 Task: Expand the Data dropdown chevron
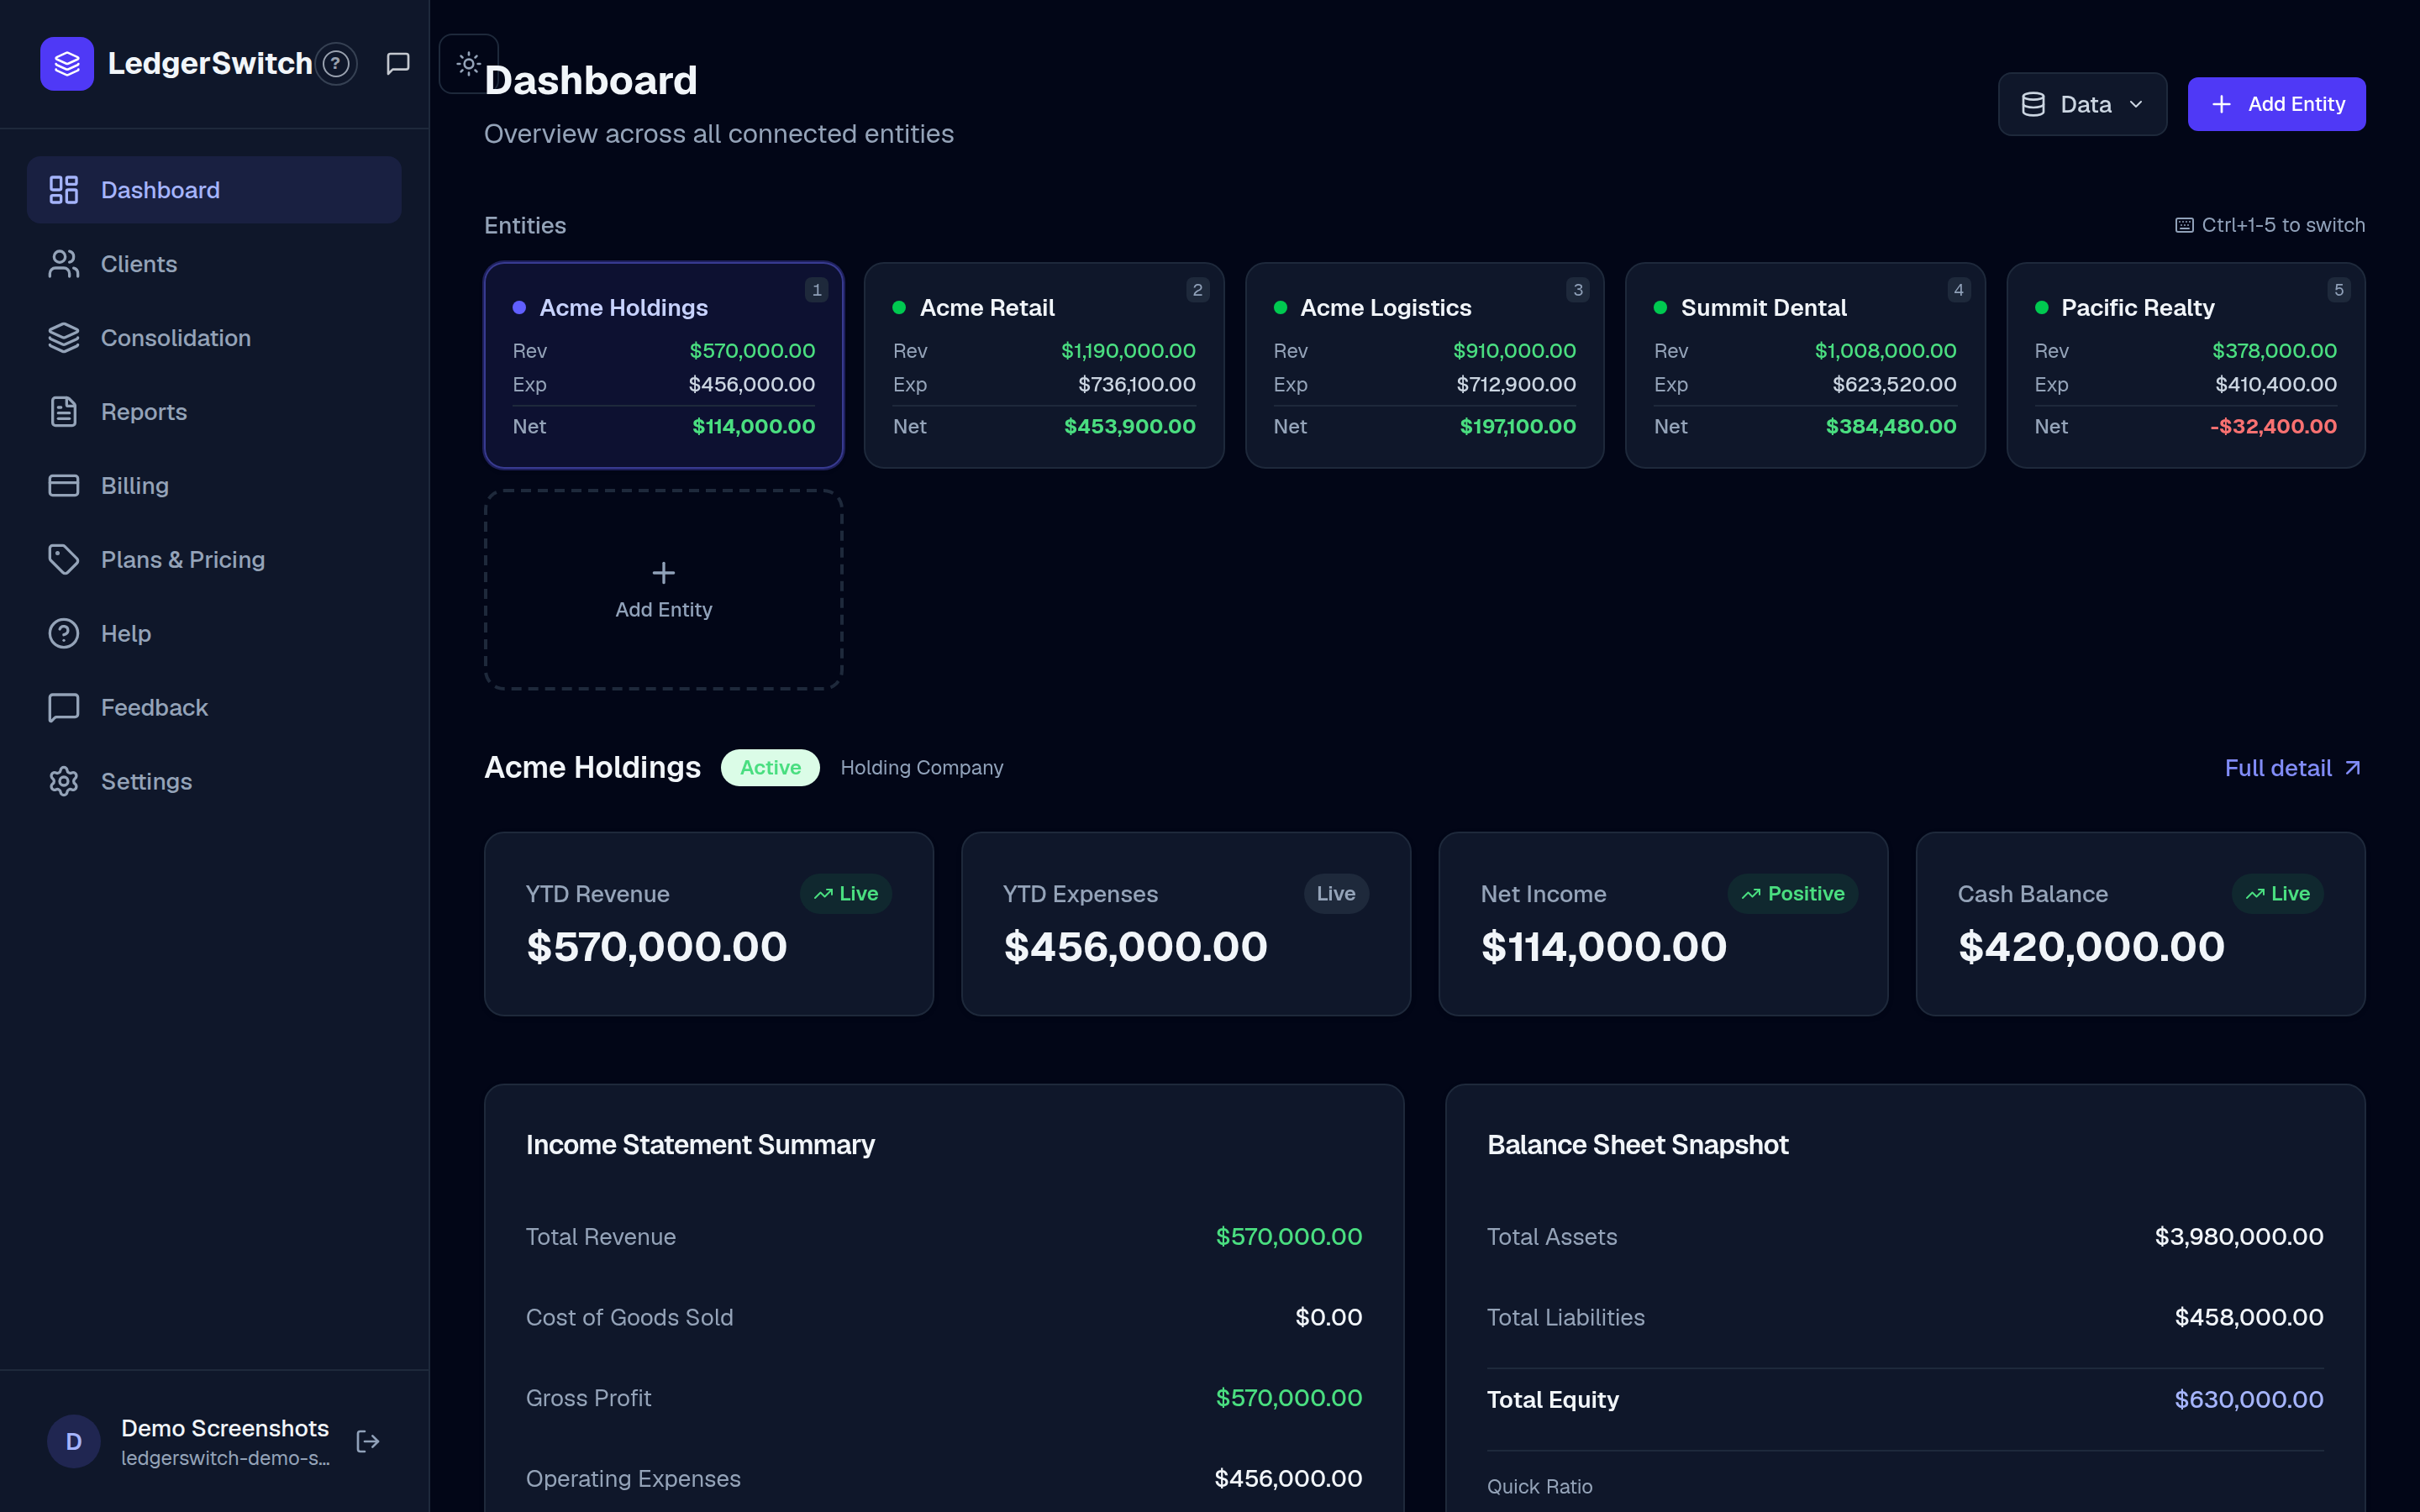(x=2137, y=104)
